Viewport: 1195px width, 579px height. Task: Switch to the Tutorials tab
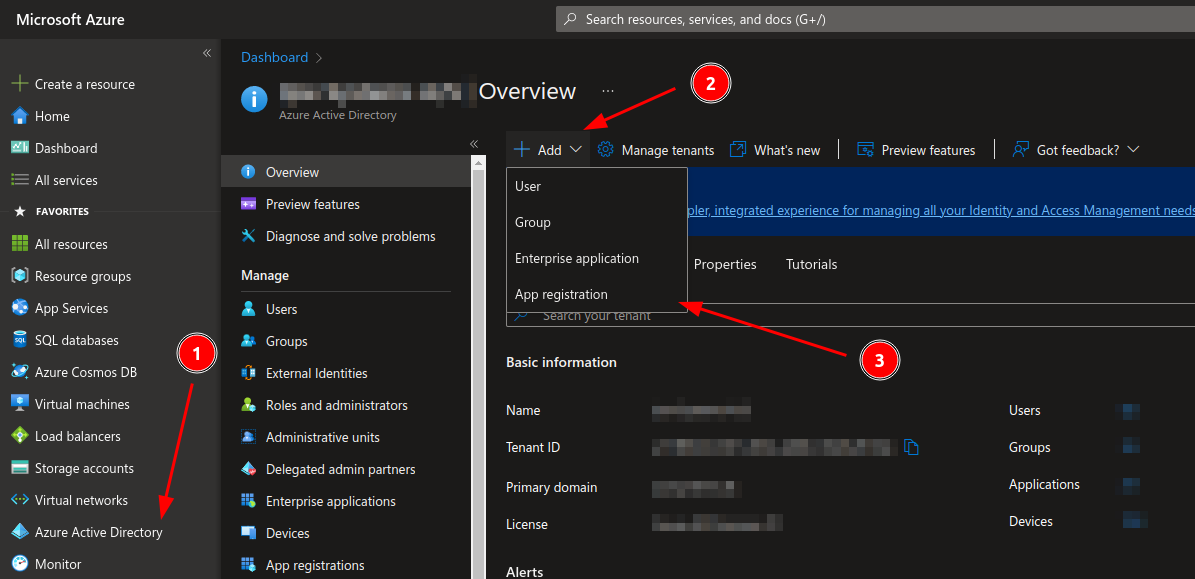pyautogui.click(x=812, y=264)
